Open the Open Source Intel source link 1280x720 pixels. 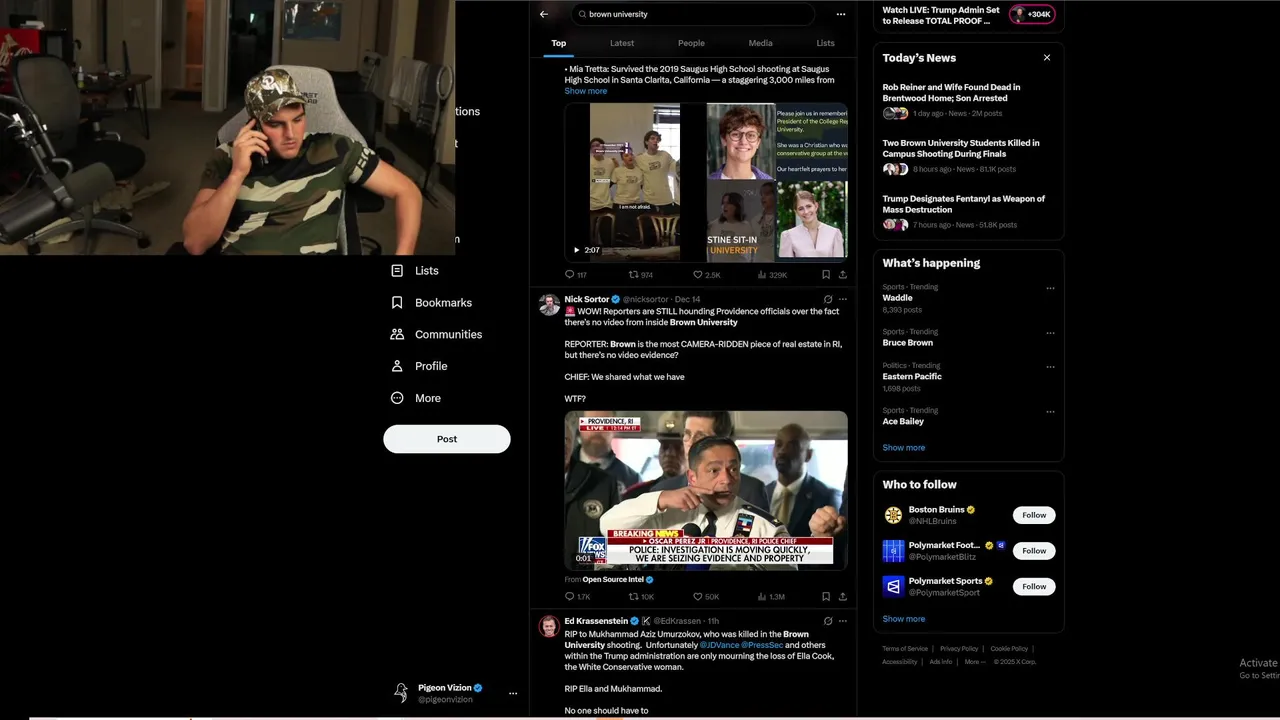614,580
